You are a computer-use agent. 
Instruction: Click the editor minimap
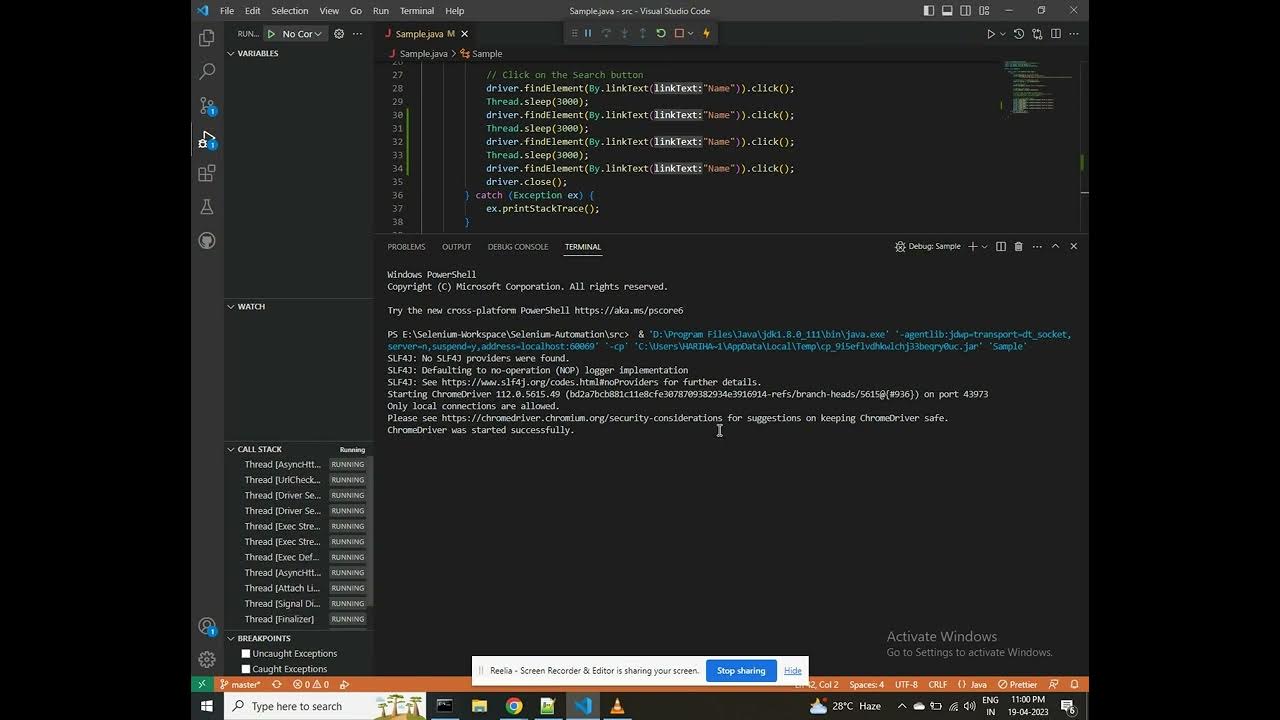pyautogui.click(x=1038, y=90)
